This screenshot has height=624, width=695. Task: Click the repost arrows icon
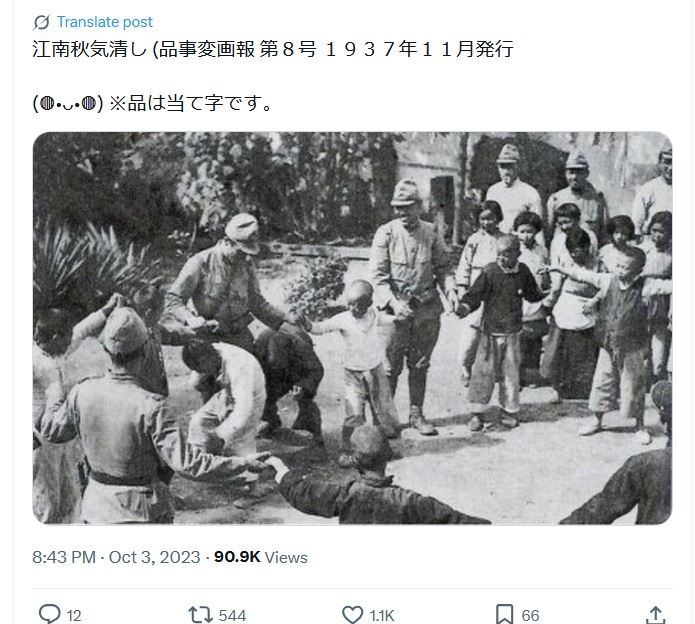pyautogui.click(x=200, y=615)
